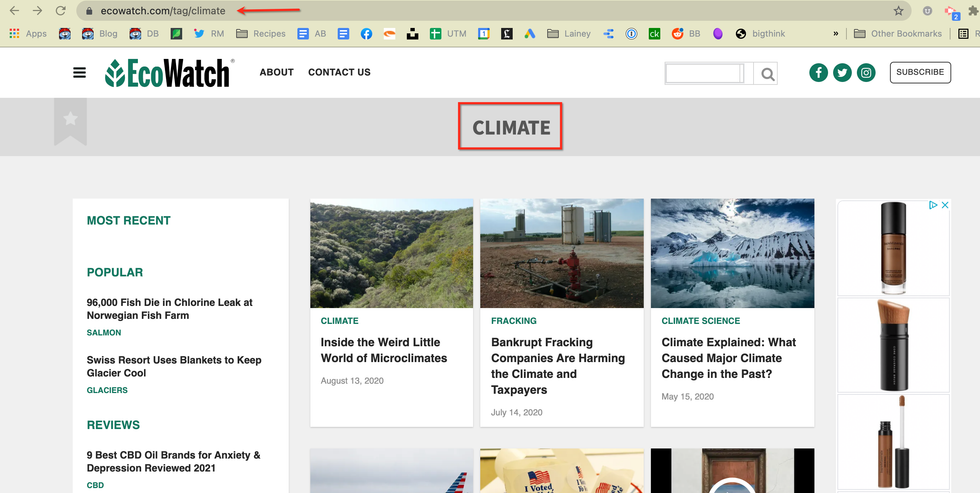
Task: Go to CONTACT US page
Action: tap(339, 72)
